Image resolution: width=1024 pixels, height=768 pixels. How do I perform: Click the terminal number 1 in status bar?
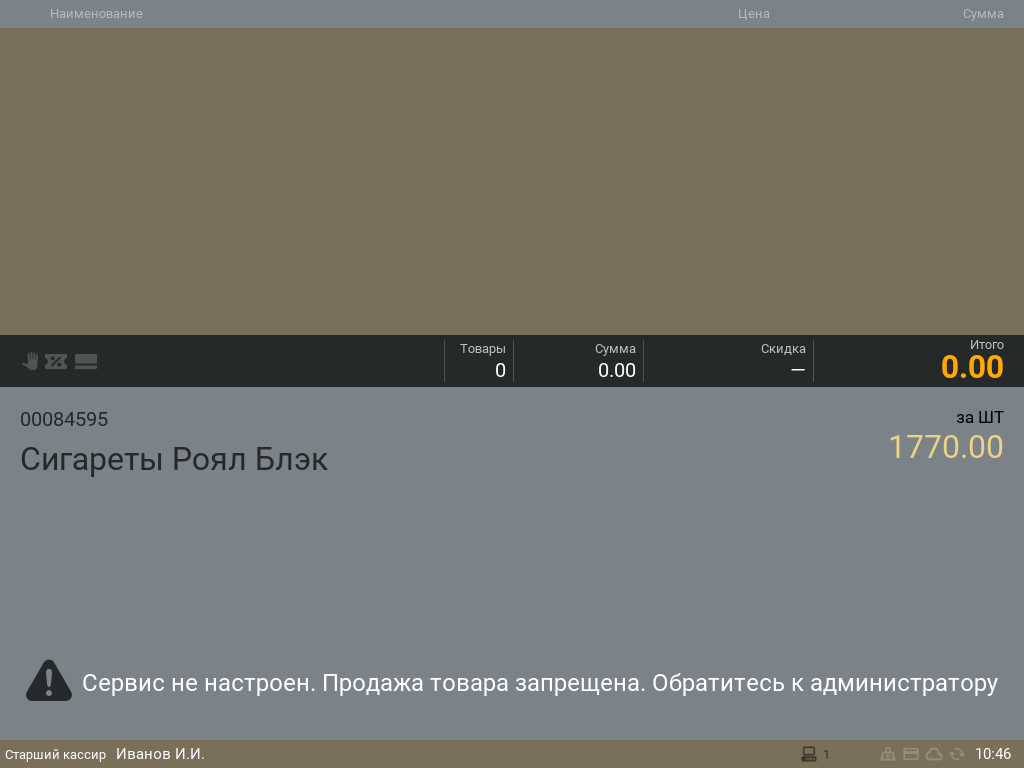tap(826, 754)
